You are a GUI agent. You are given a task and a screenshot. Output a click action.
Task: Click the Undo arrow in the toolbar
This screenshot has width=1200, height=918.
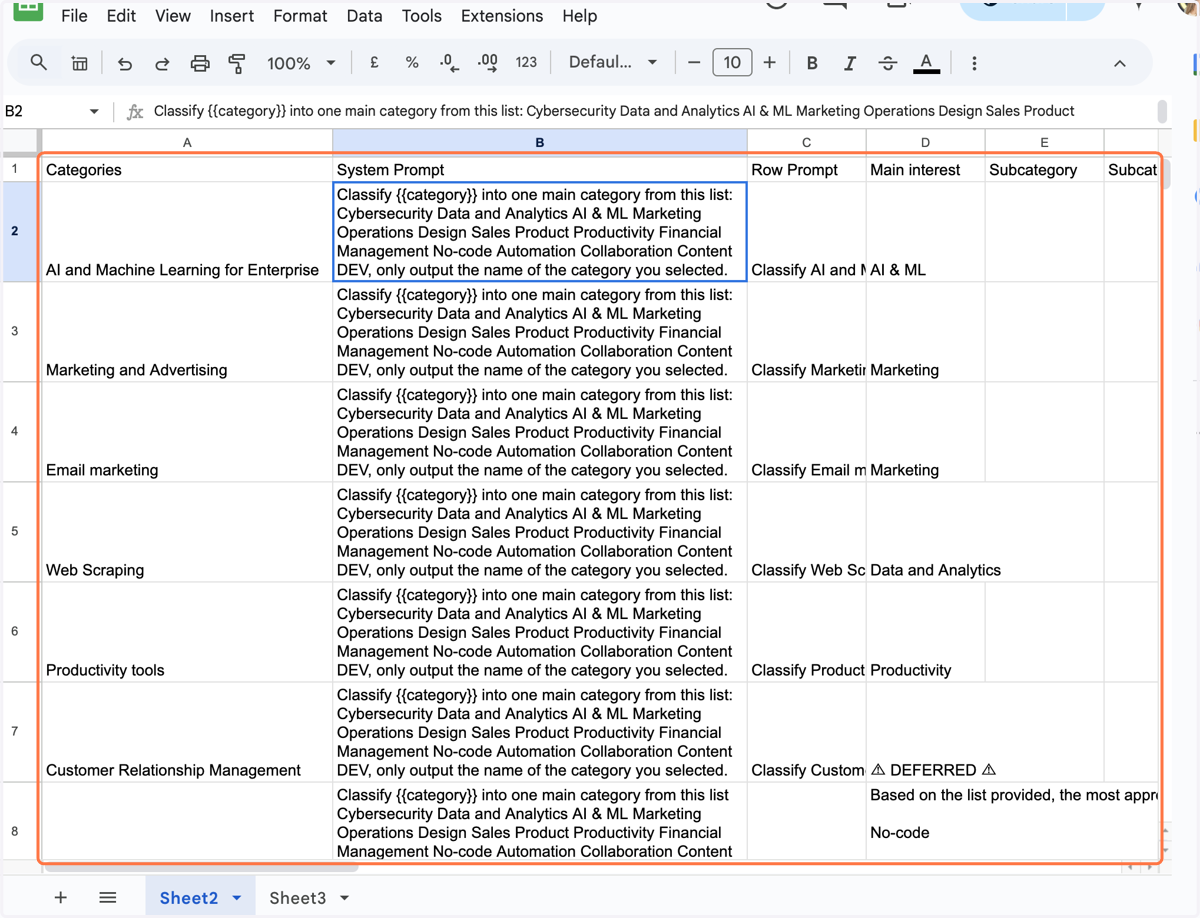click(x=124, y=63)
